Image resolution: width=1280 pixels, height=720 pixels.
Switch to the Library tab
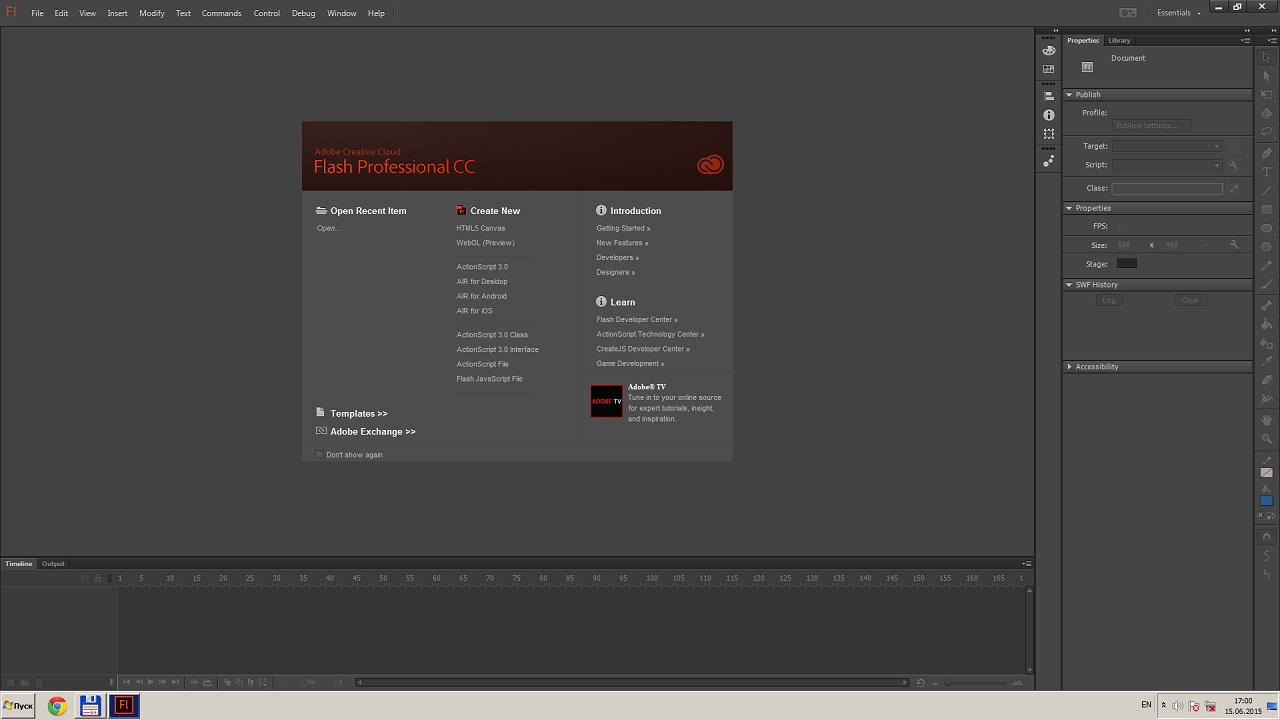tap(1119, 41)
